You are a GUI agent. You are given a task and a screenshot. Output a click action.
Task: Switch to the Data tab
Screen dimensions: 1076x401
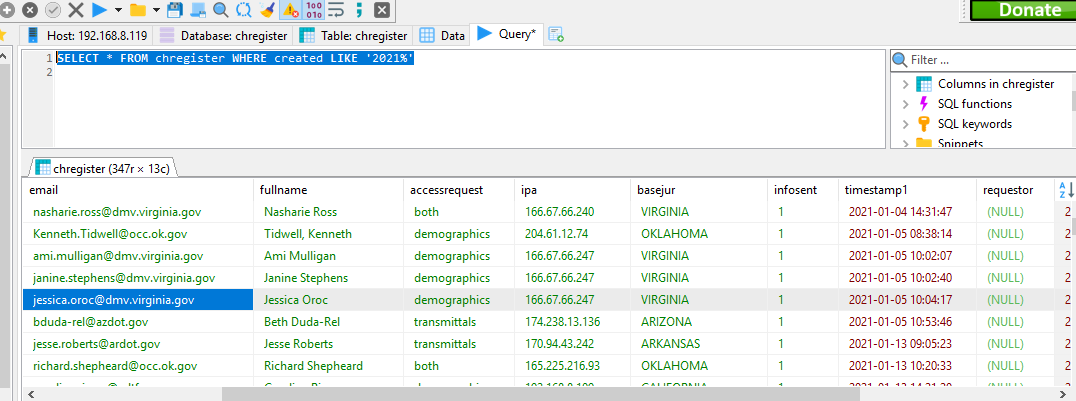pos(442,35)
